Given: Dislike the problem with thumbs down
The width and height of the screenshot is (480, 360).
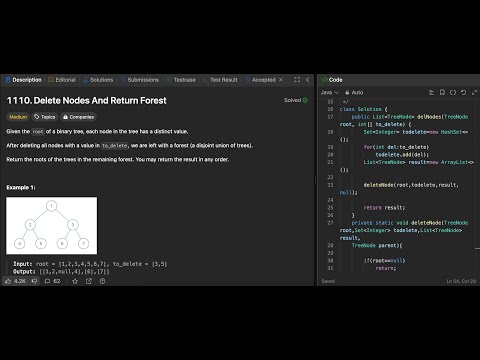Looking at the screenshot, I should (x=34, y=281).
